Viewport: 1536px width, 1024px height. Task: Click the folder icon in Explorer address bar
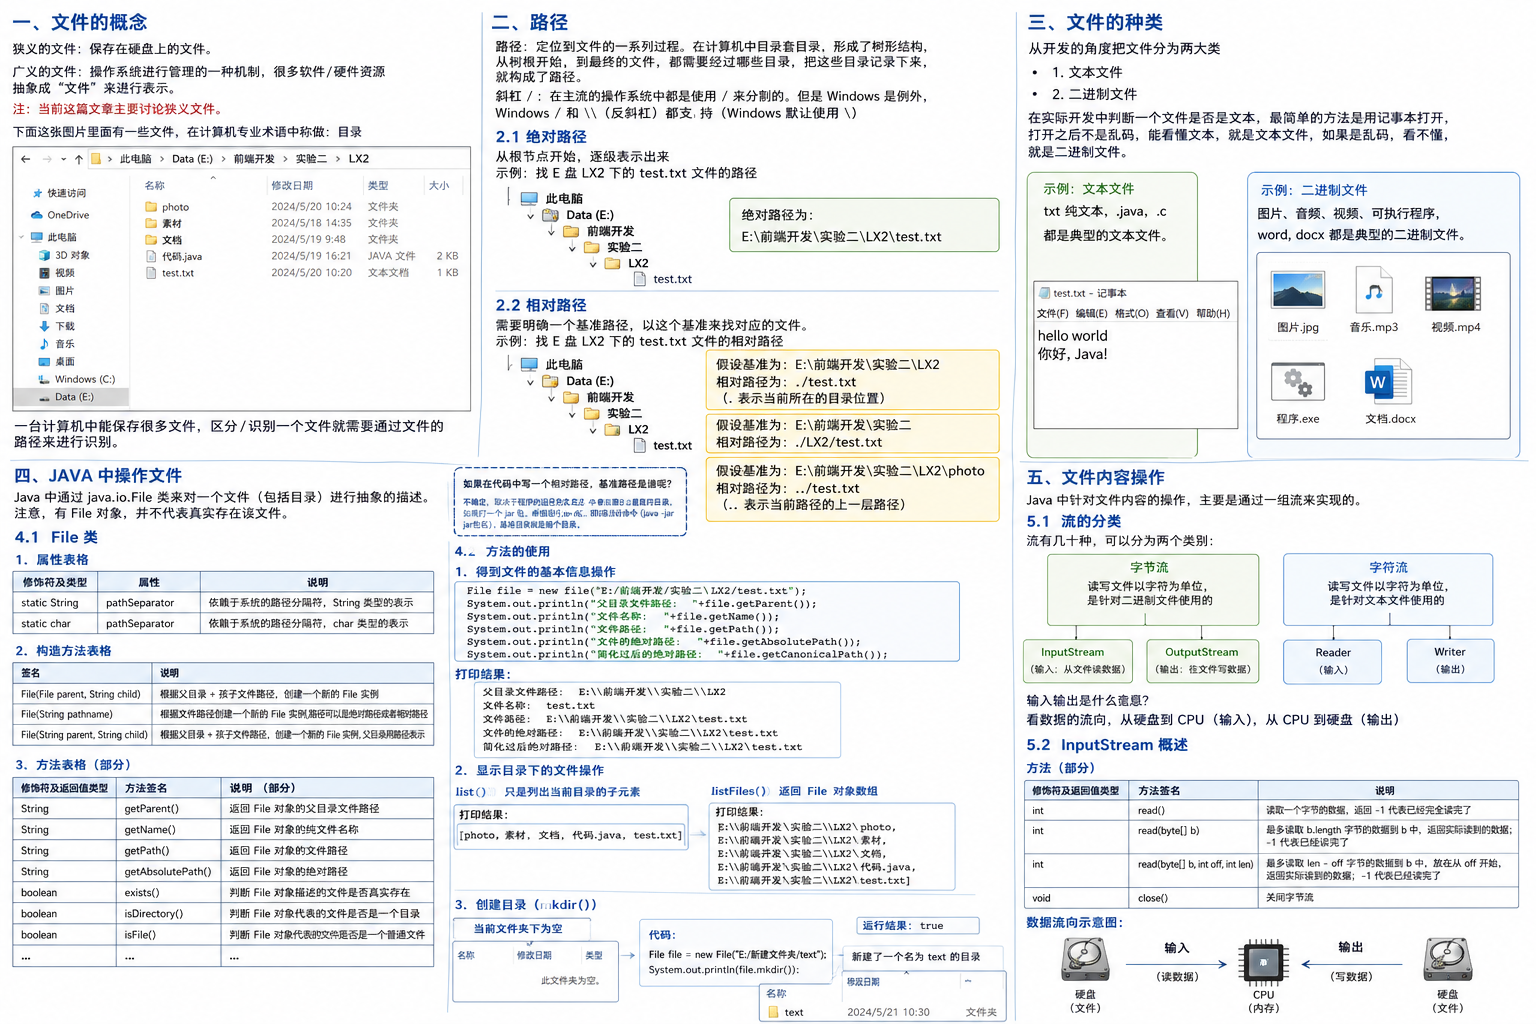pos(96,159)
